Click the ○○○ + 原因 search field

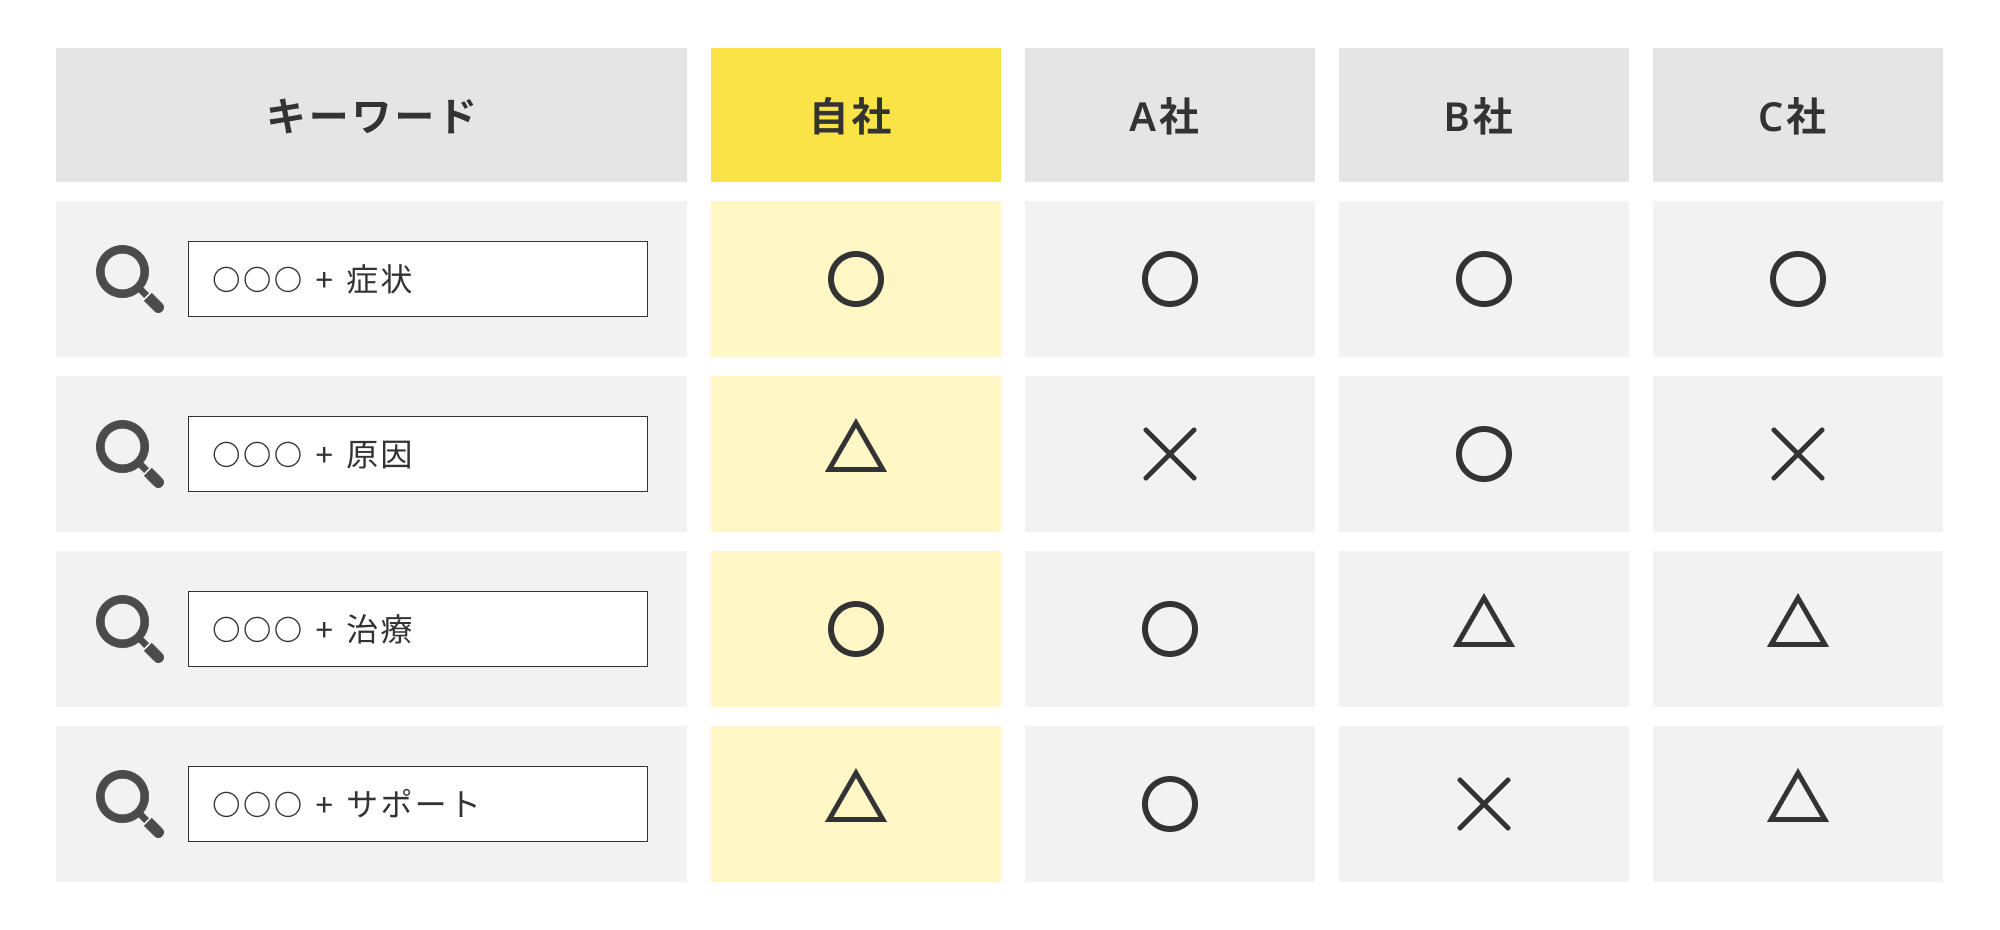click(418, 454)
